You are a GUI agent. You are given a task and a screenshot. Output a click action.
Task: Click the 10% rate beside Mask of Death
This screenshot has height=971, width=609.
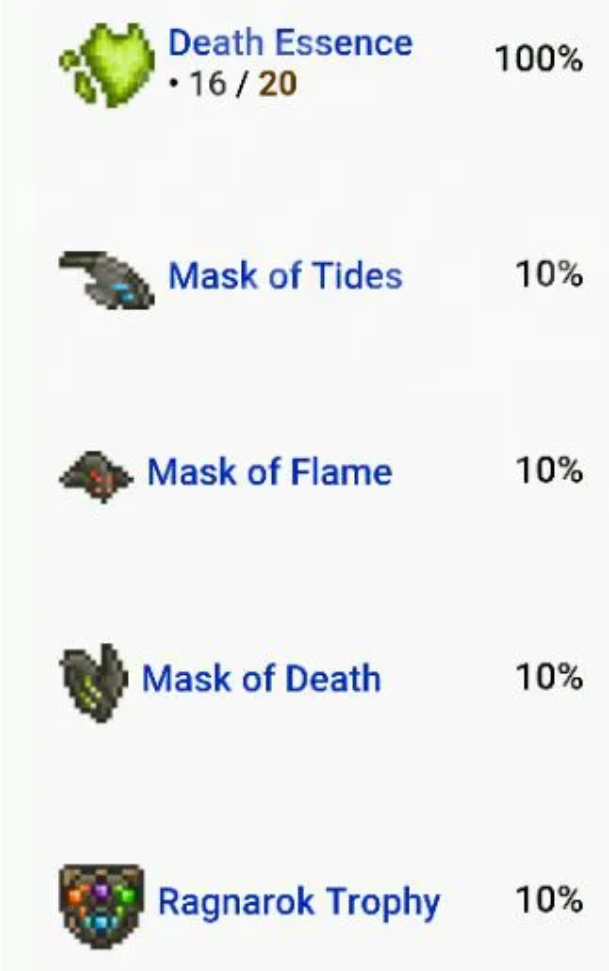pyautogui.click(x=549, y=677)
